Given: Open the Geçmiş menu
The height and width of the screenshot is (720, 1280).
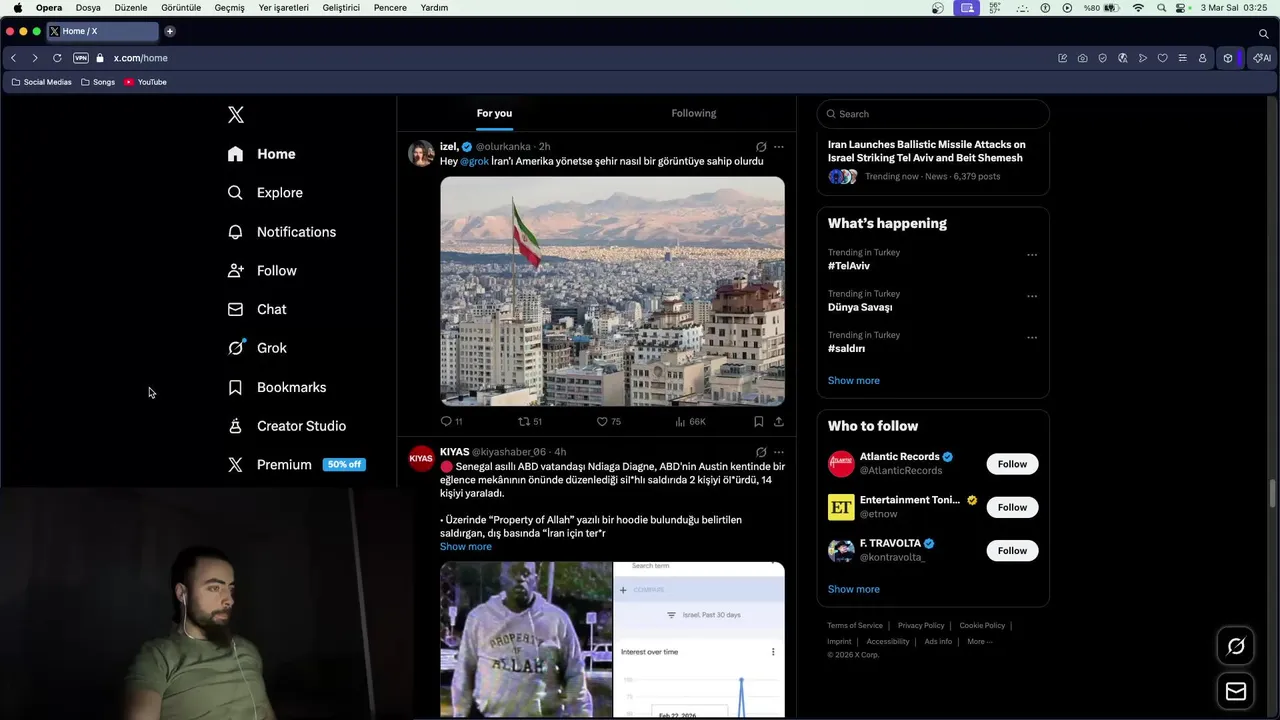Looking at the screenshot, I should [229, 8].
